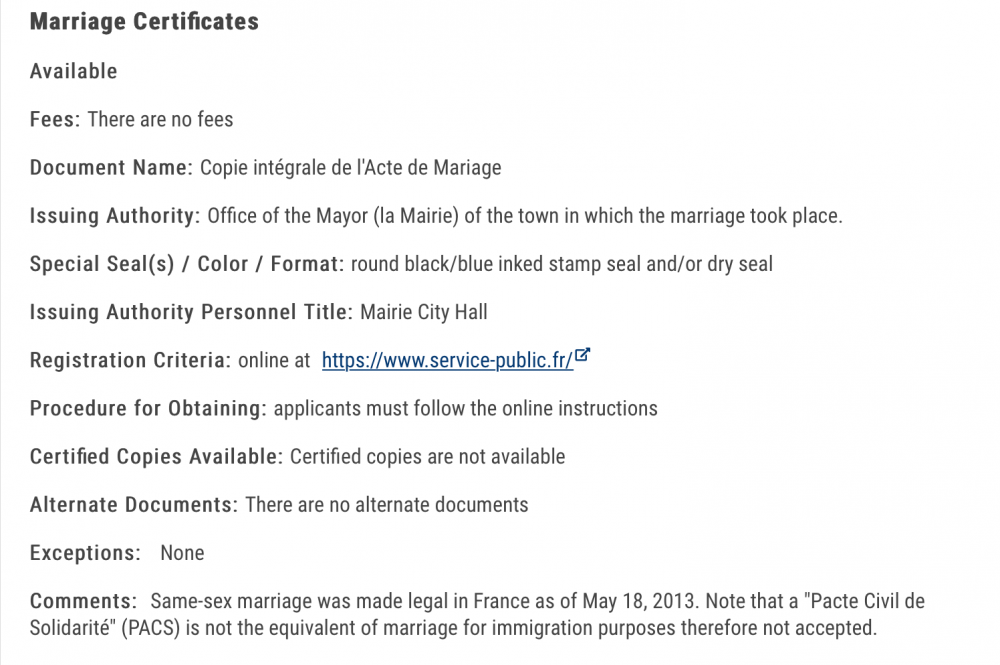
Task: Click the Available status text
Action: pyautogui.click(x=73, y=71)
